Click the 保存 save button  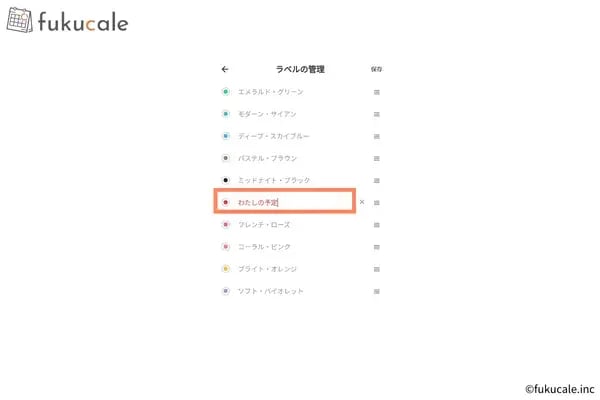[376, 69]
